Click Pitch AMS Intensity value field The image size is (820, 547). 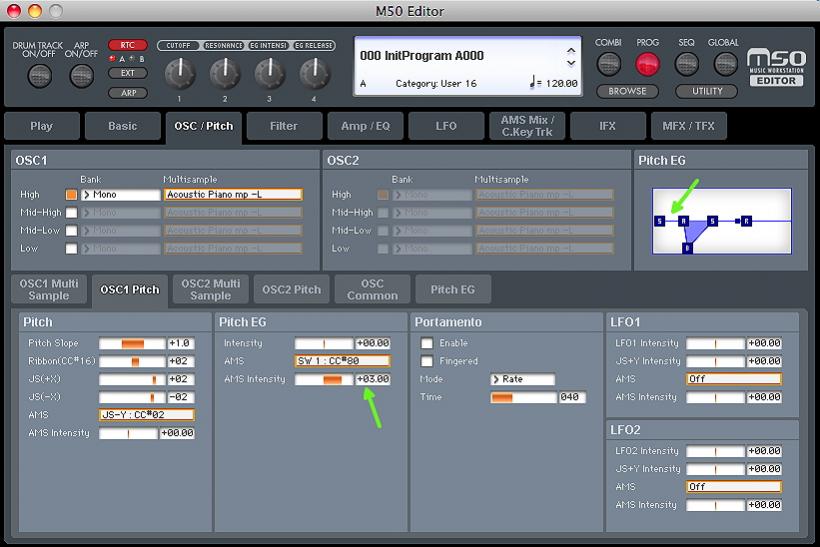tap(177, 433)
